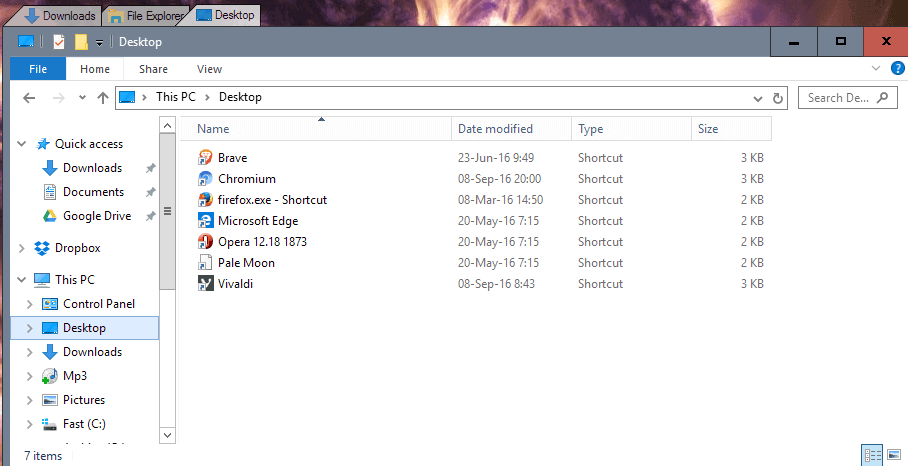The image size is (908, 466).
Task: Click the Google Drive icon in sidebar
Action: click(50, 216)
